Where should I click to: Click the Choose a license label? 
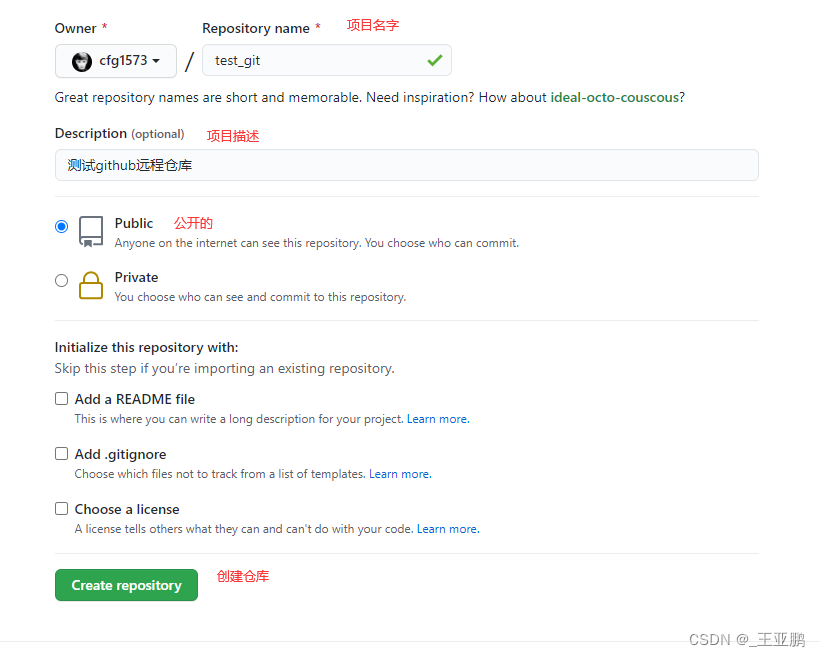127,509
